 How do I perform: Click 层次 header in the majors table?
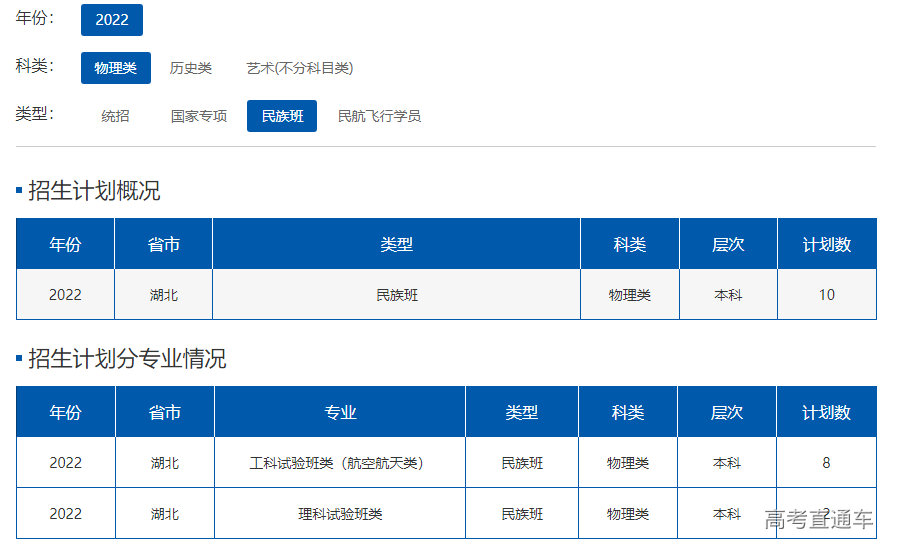coord(727,412)
